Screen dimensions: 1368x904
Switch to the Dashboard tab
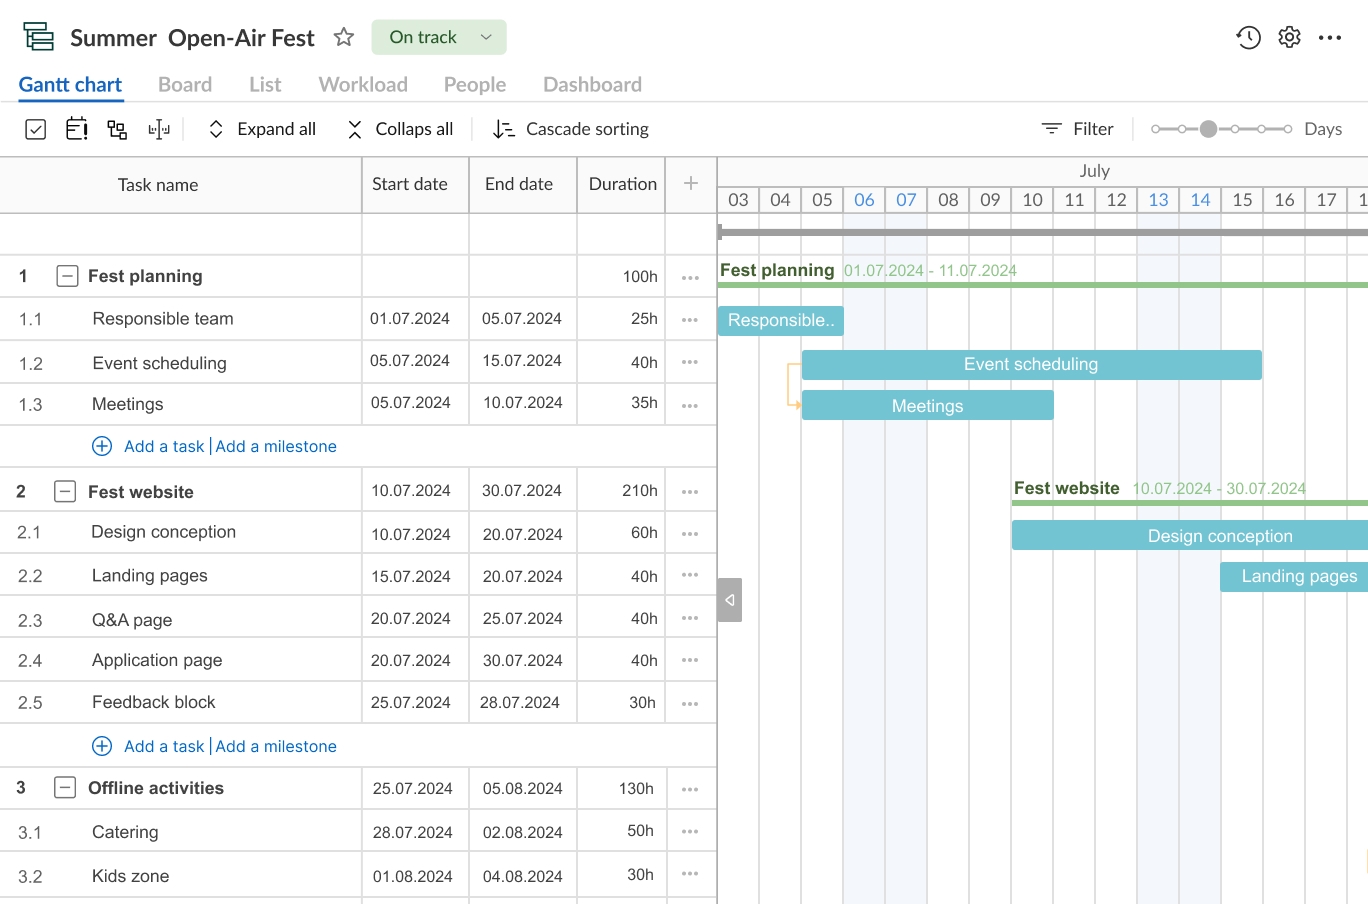point(592,84)
